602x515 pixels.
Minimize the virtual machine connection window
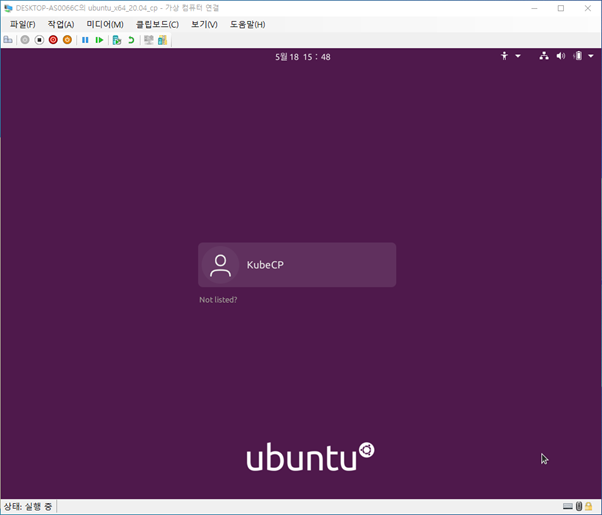(534, 8)
